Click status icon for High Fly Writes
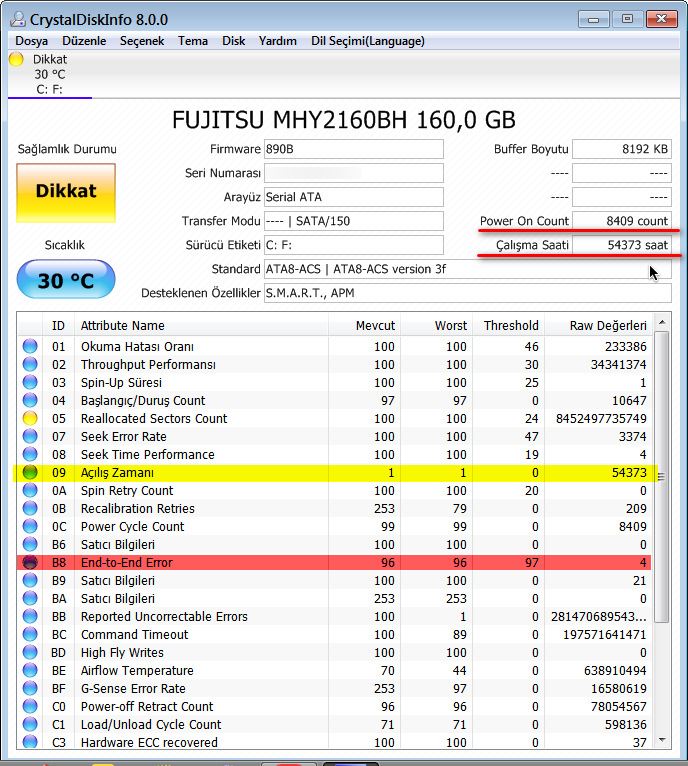Viewport: 688px width, 766px height. (30, 652)
